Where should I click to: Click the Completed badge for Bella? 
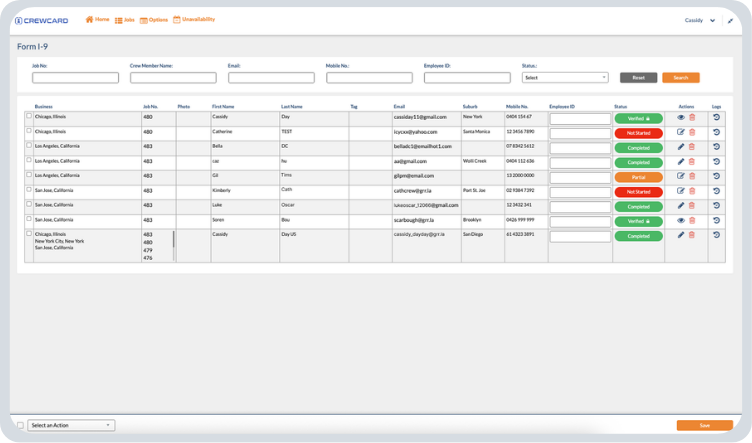(x=638, y=148)
